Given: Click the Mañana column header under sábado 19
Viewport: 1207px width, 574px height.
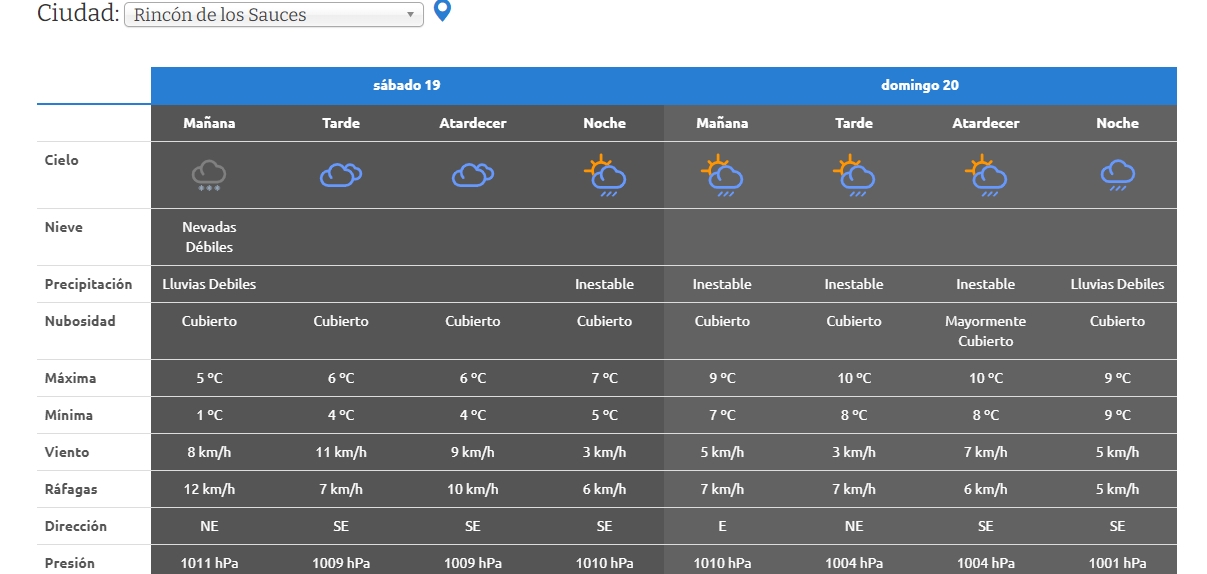Looking at the screenshot, I should click(x=209, y=123).
